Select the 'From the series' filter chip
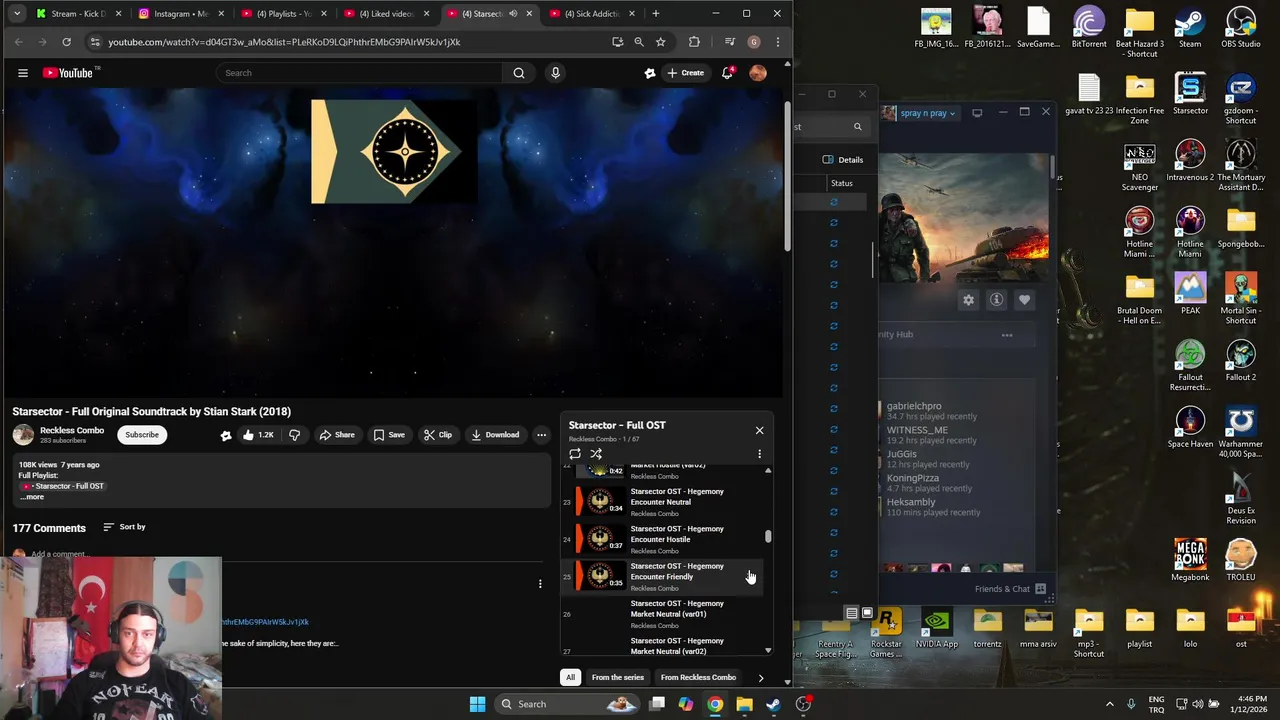The image size is (1280, 720). [x=617, y=677]
